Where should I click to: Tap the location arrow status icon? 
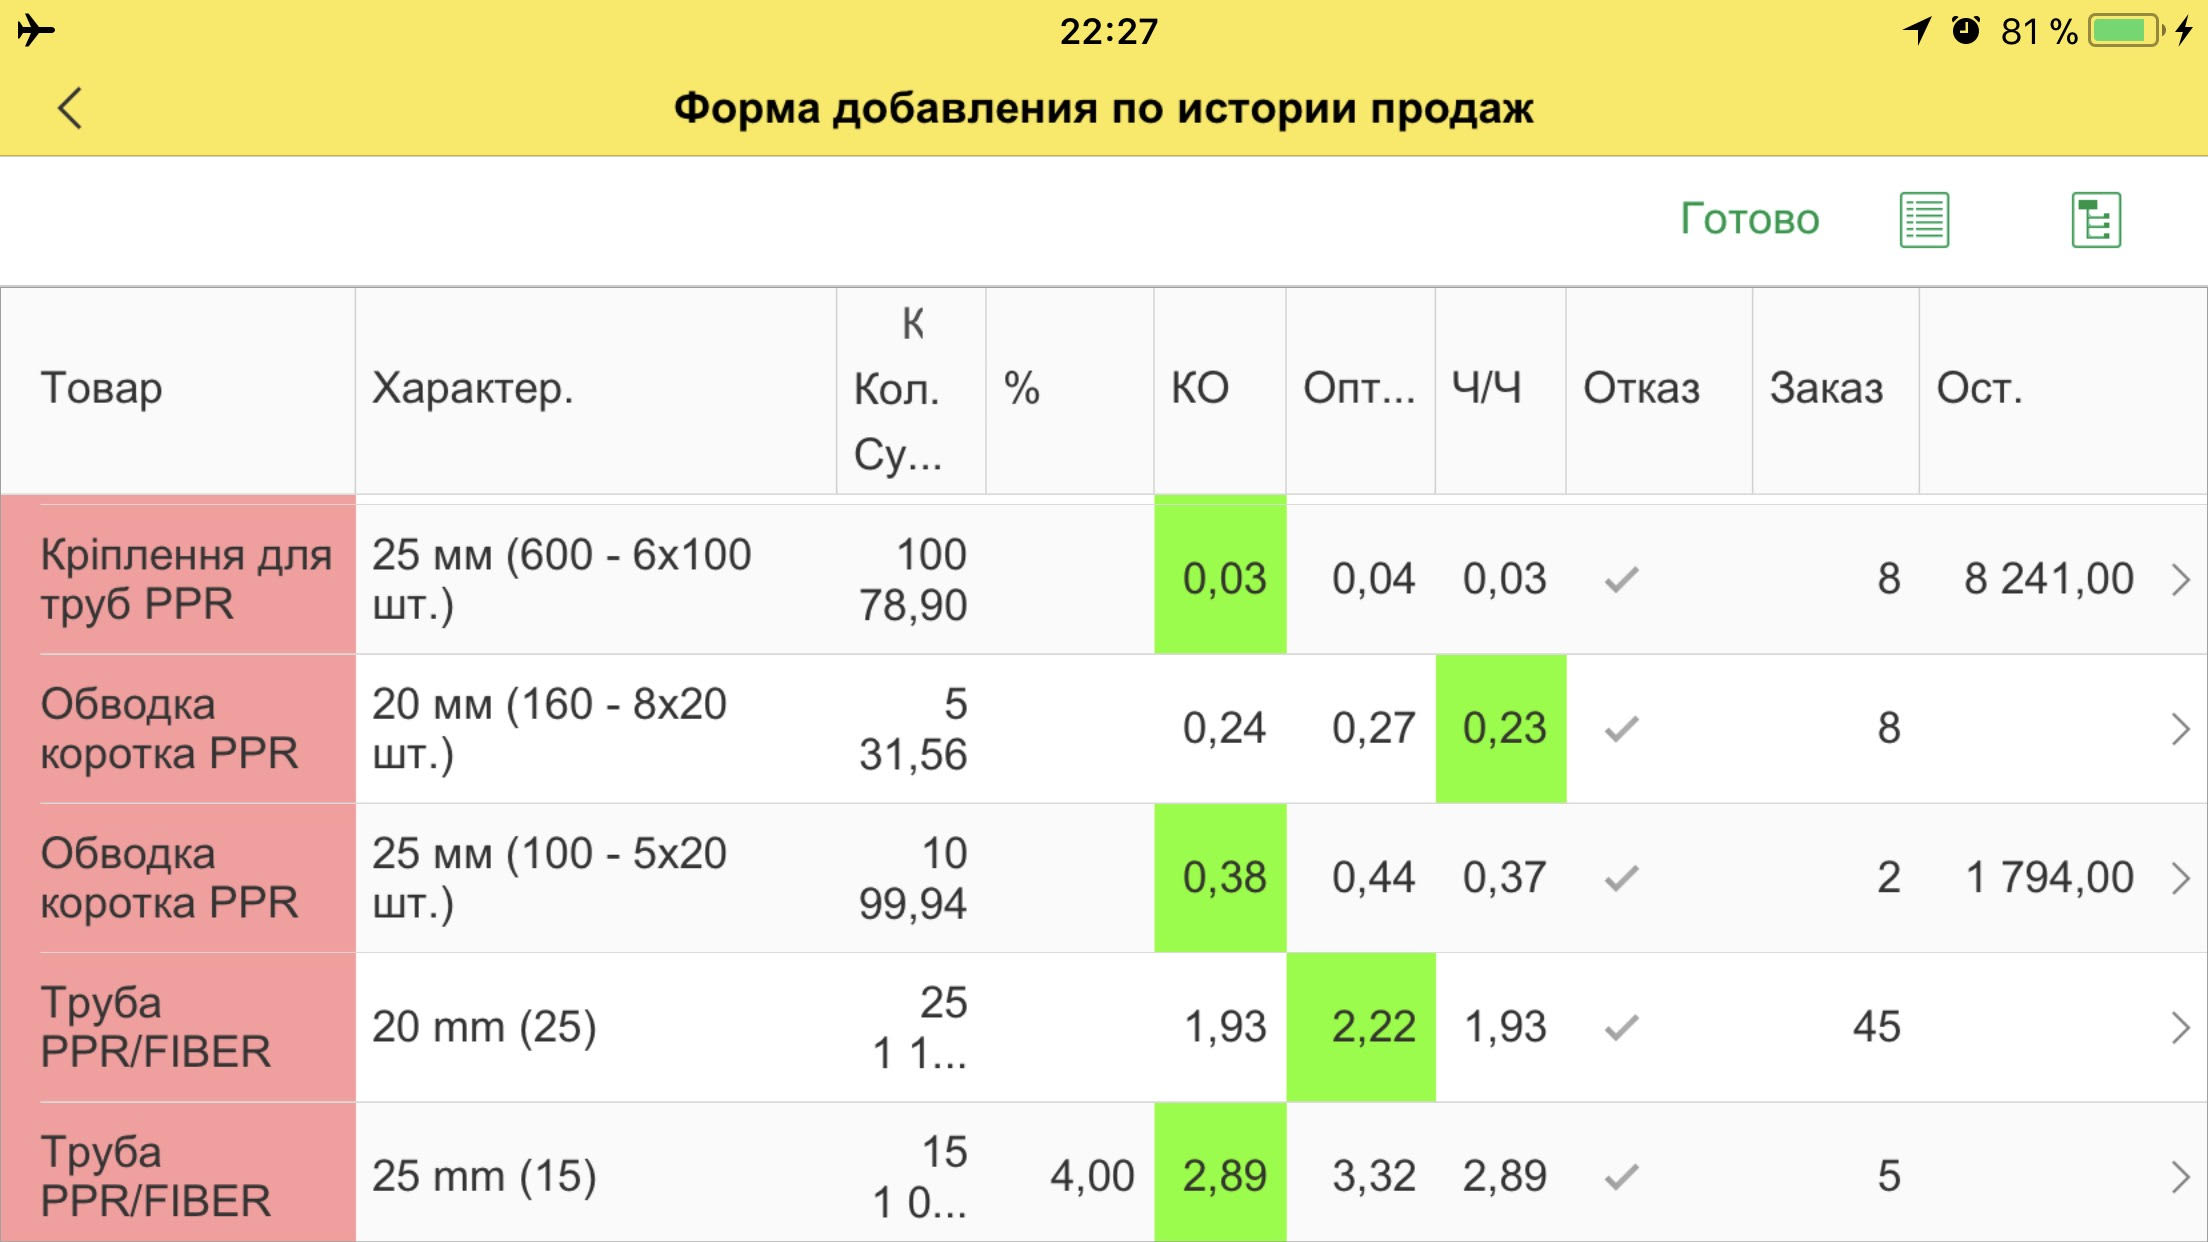coord(1917,31)
